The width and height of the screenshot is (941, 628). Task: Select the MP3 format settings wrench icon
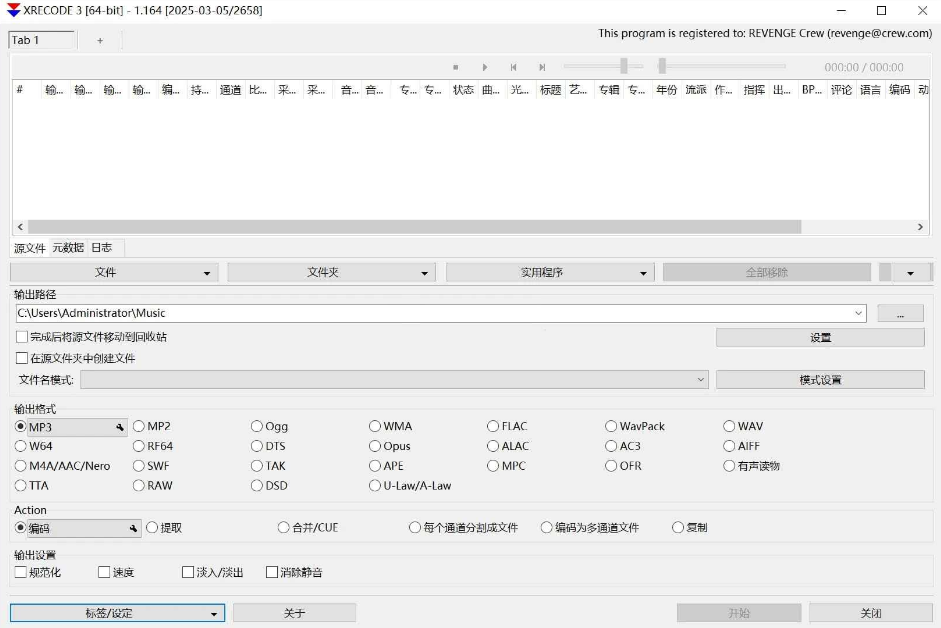119,426
